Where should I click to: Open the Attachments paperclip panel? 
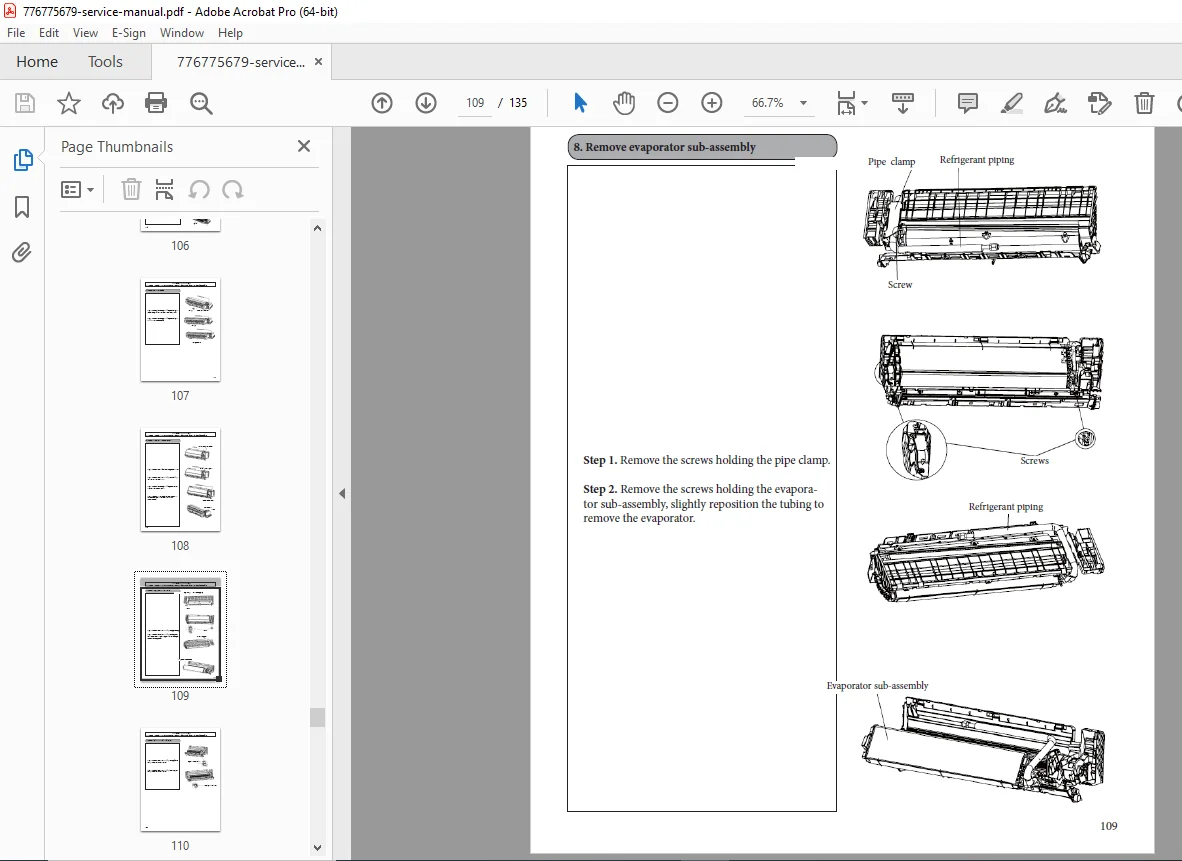22,252
